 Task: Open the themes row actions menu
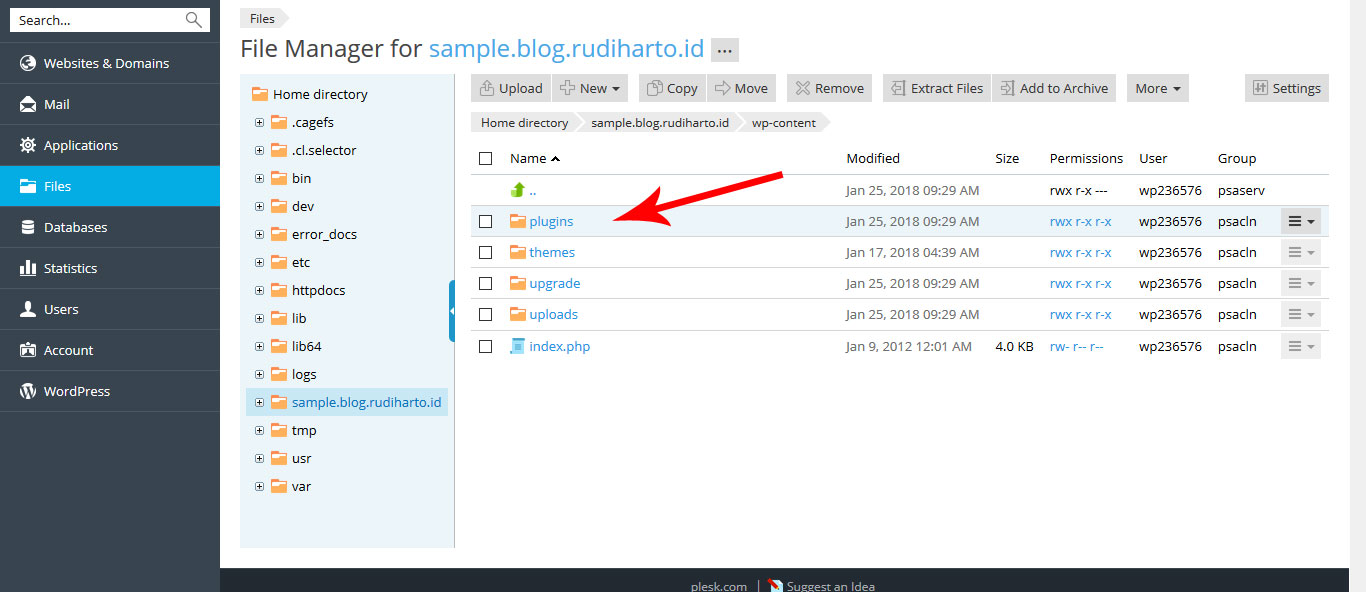1301,252
